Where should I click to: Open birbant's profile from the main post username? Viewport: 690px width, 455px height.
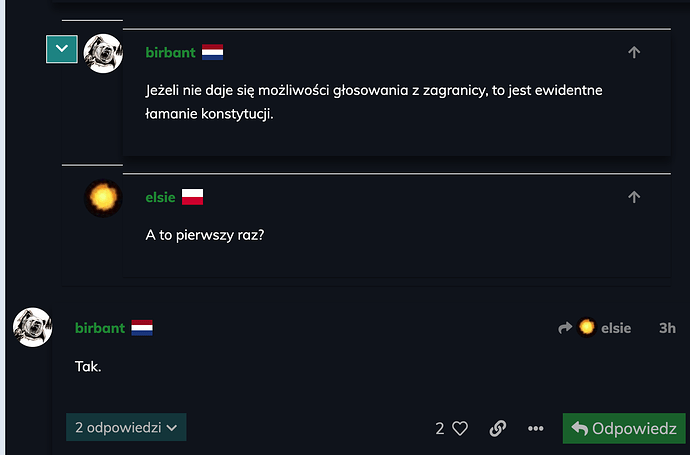point(100,328)
